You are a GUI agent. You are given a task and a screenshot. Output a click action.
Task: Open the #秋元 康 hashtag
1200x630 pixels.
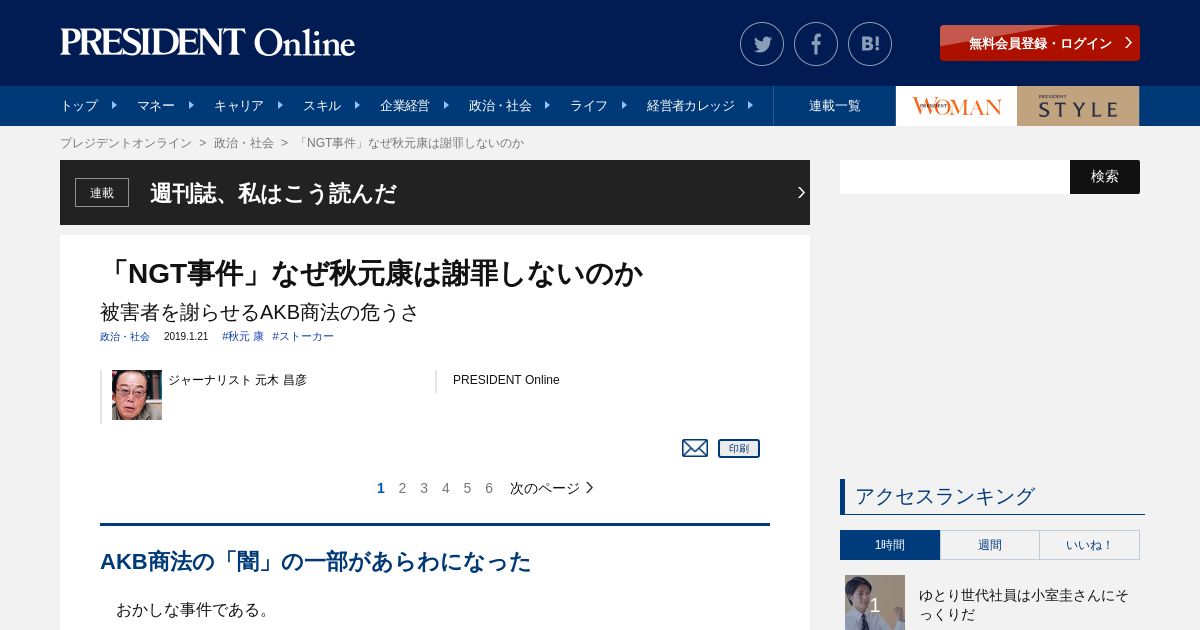pos(243,337)
